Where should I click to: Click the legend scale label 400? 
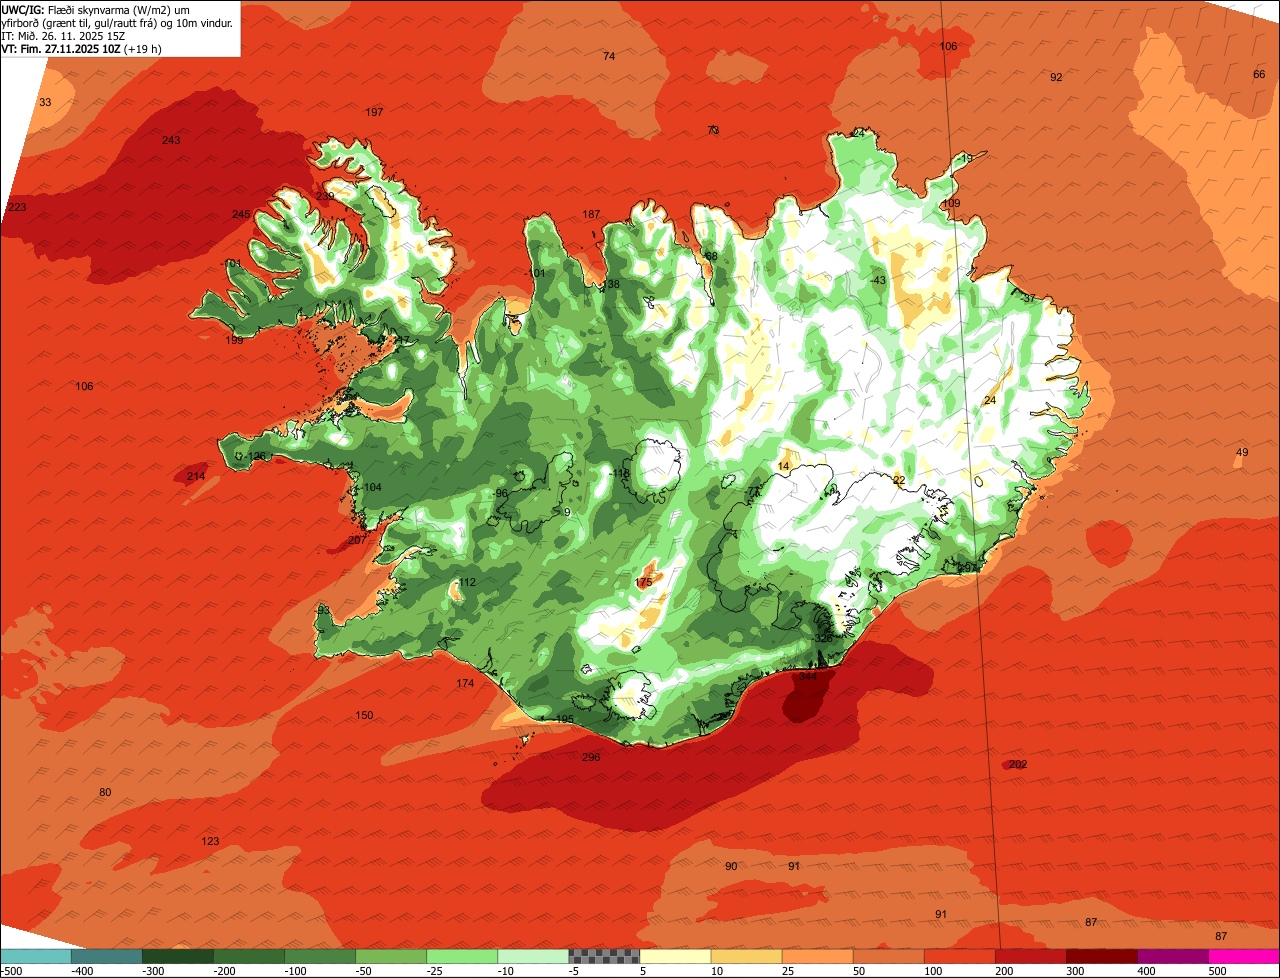[1146, 971]
